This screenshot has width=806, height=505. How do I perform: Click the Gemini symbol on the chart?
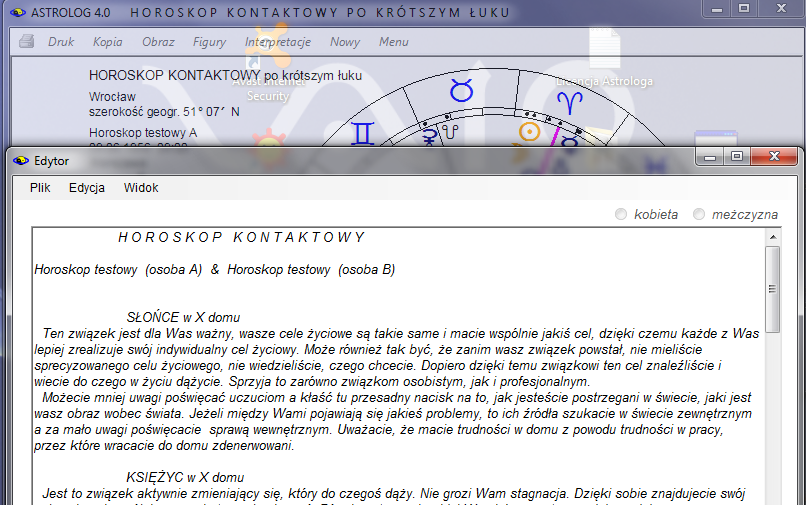tap(362, 134)
